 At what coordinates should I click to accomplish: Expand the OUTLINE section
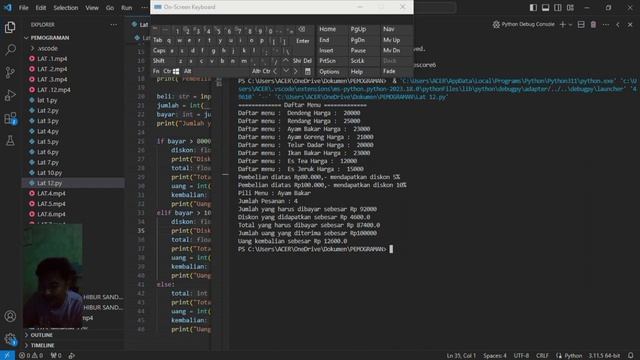(x=42, y=335)
